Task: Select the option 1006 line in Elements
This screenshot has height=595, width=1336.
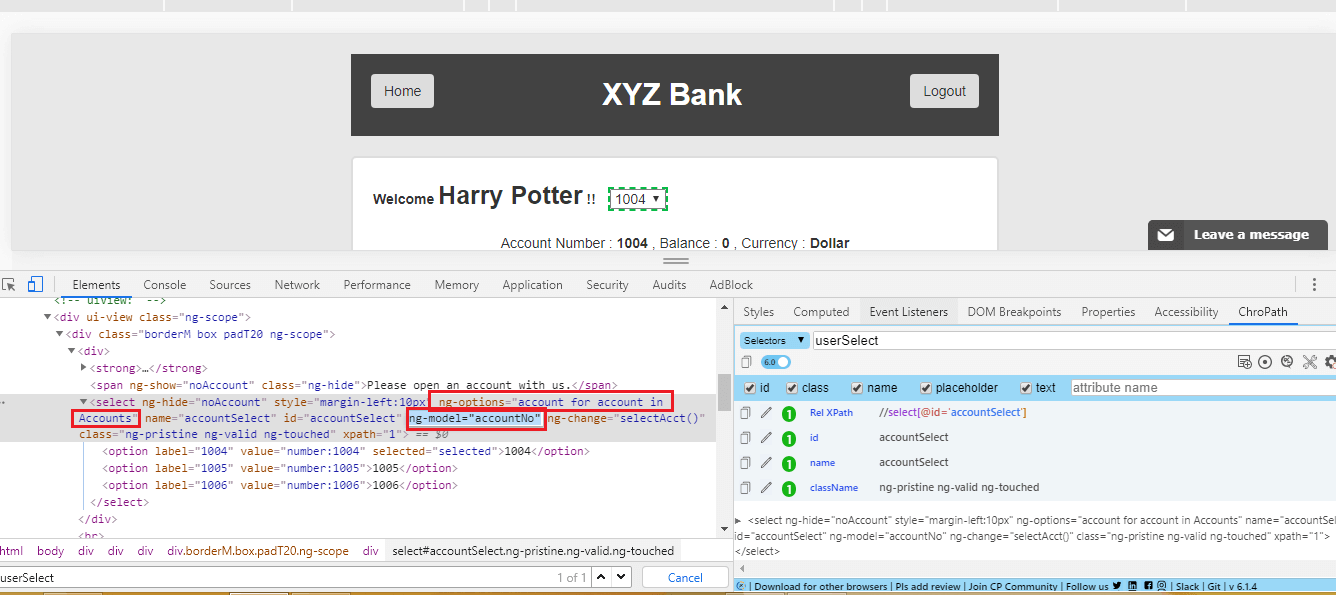Action: 279,485
